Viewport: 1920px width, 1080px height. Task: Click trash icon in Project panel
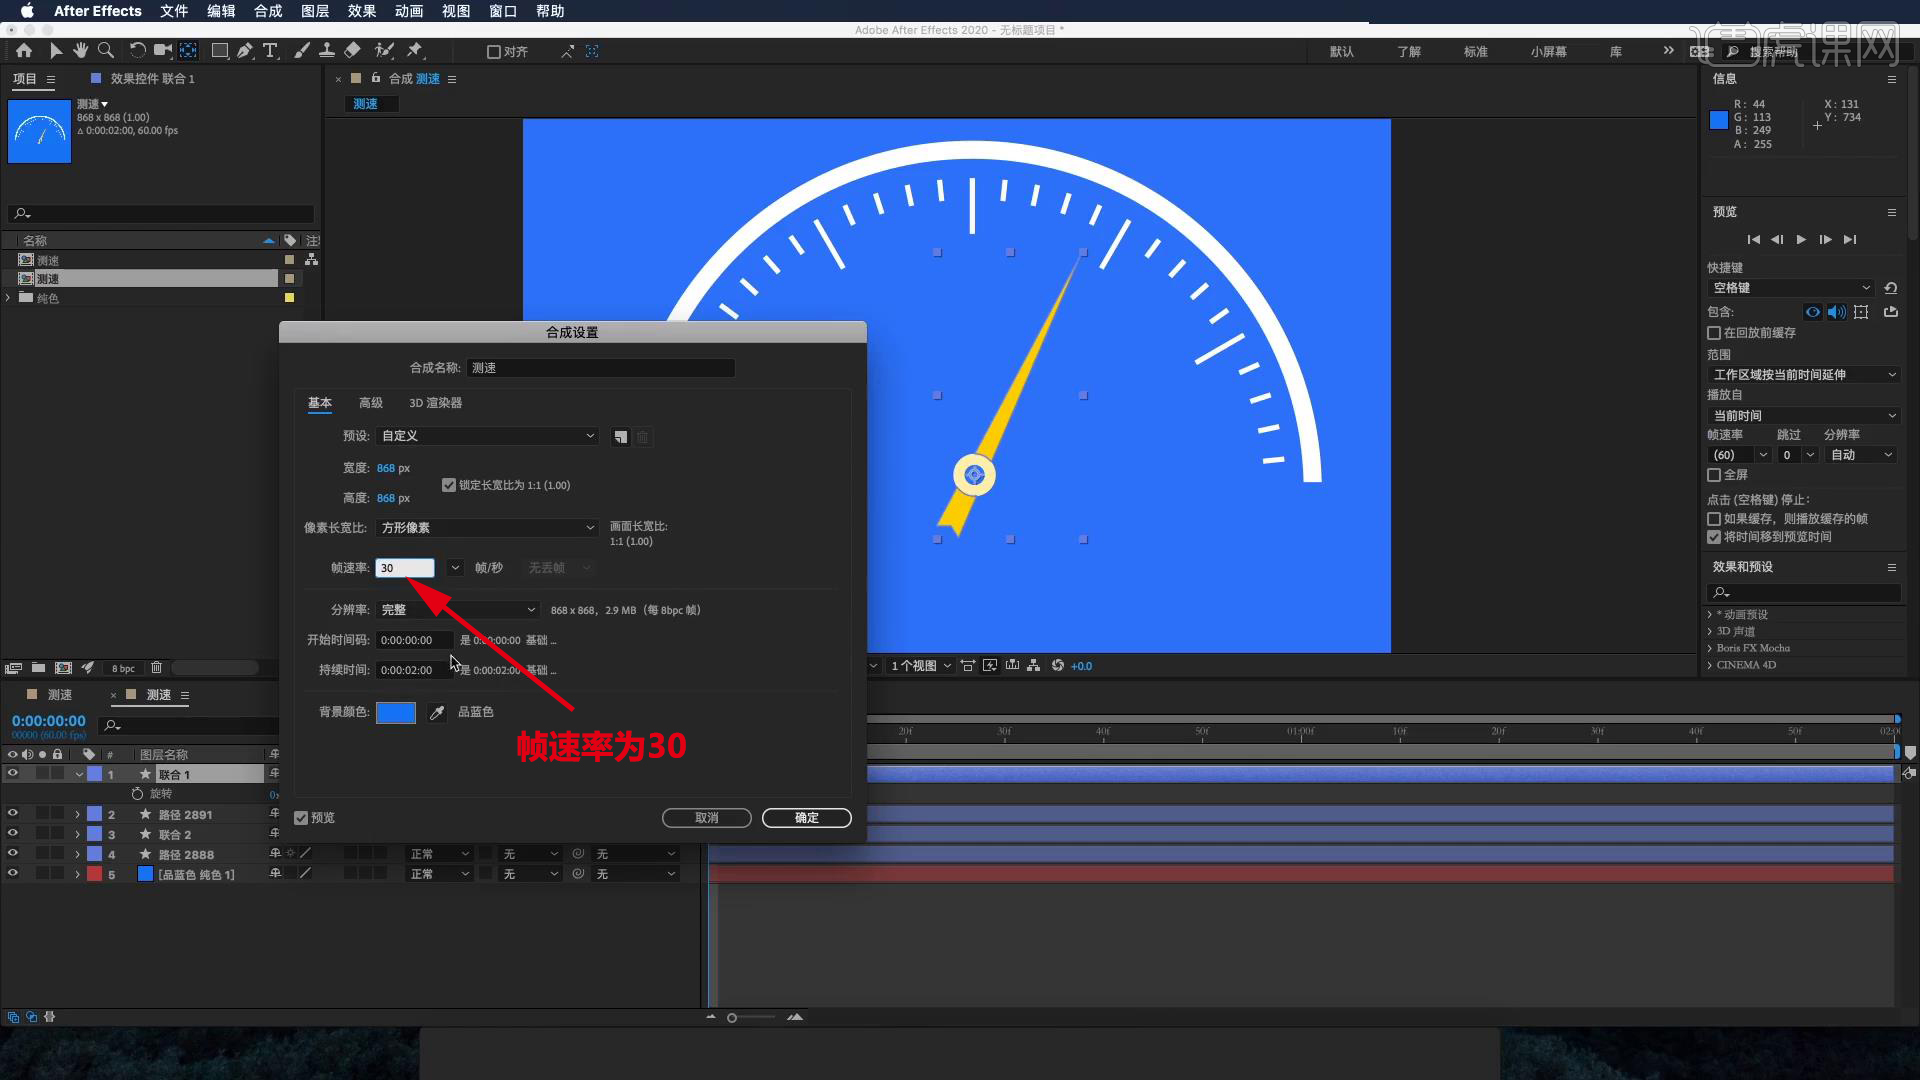[156, 668]
